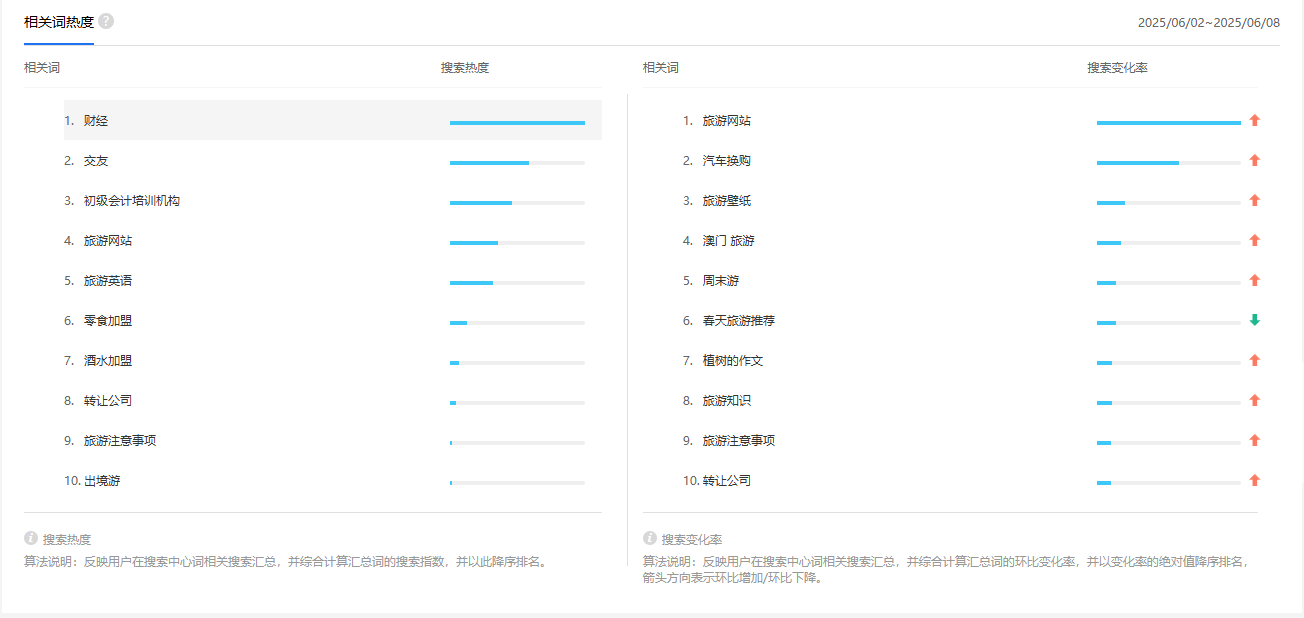
Task: Click 出境游 in the search heat list
Action: (102, 481)
